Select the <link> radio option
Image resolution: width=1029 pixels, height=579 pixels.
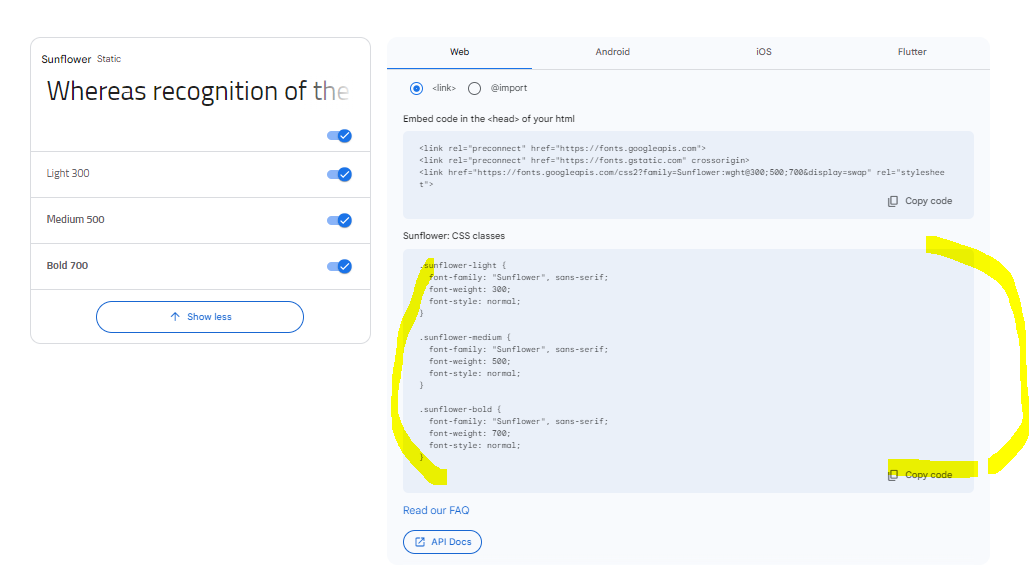[x=416, y=88]
